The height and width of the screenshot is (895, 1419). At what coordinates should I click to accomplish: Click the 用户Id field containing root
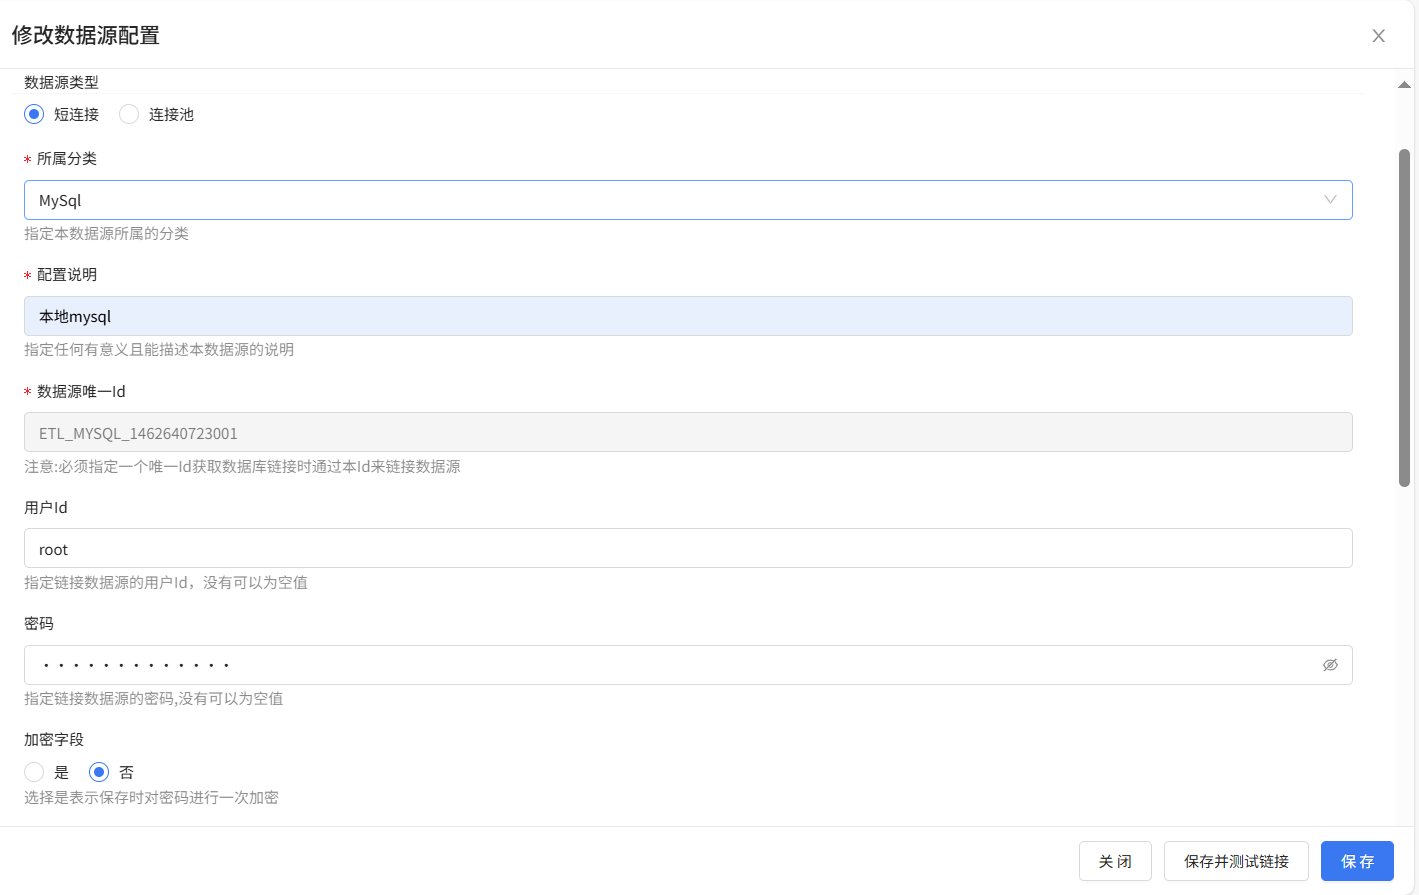pos(688,548)
